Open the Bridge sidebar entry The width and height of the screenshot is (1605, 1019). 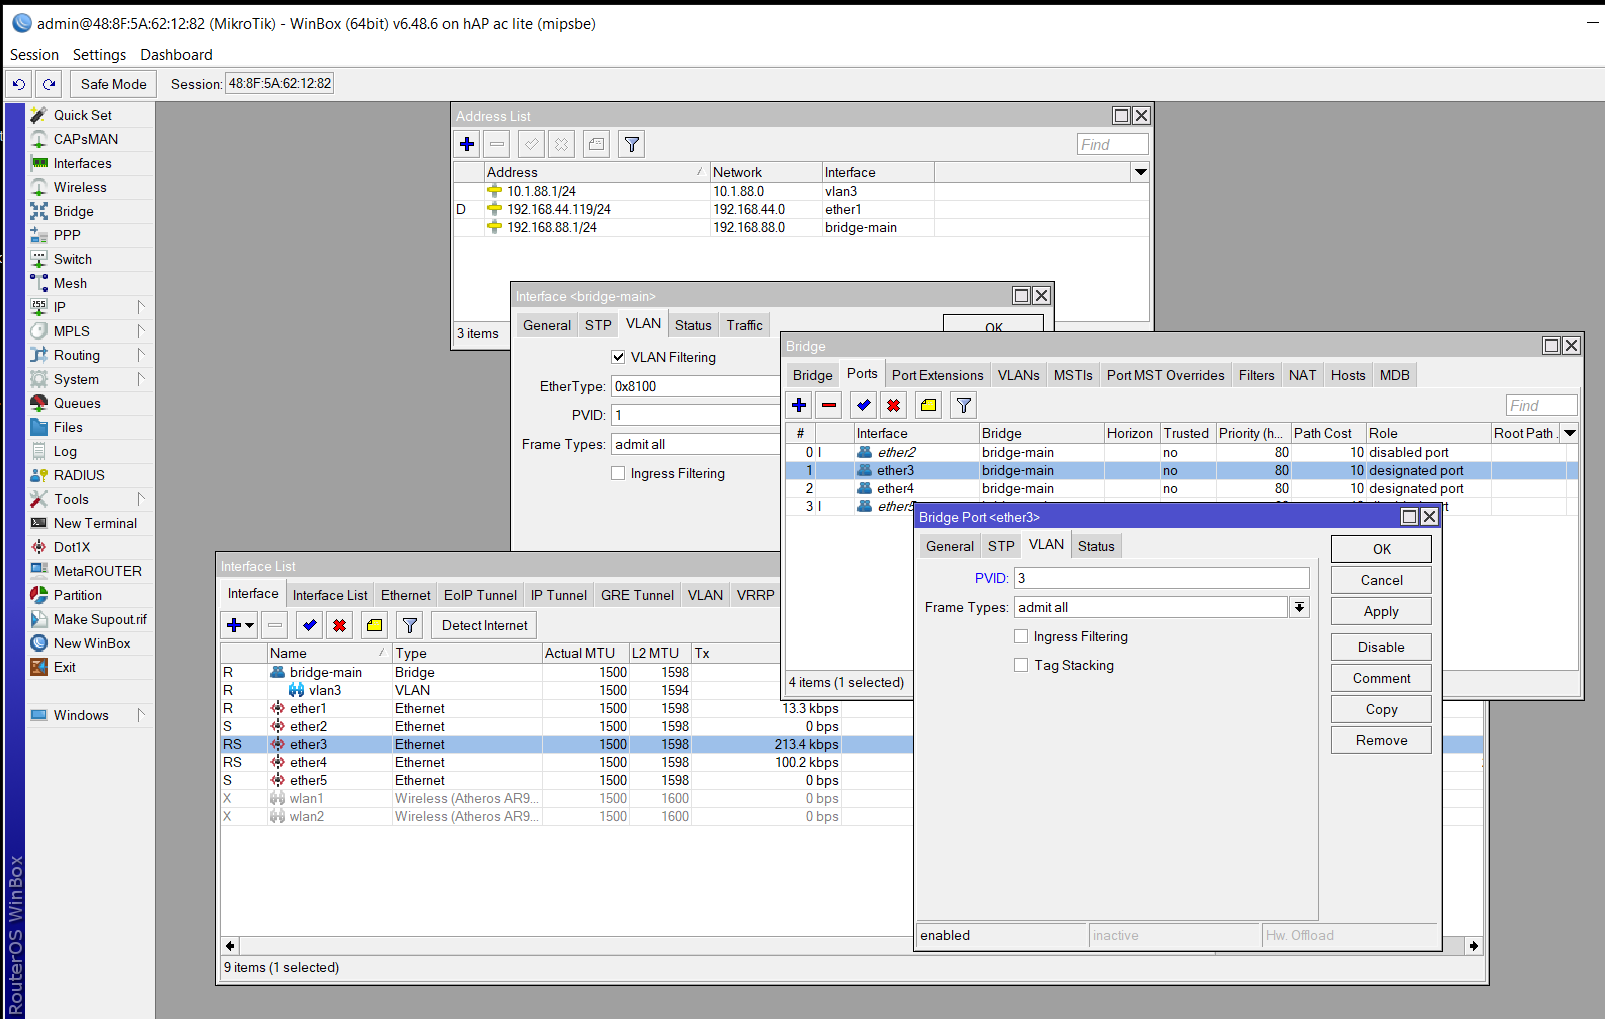pos(74,211)
